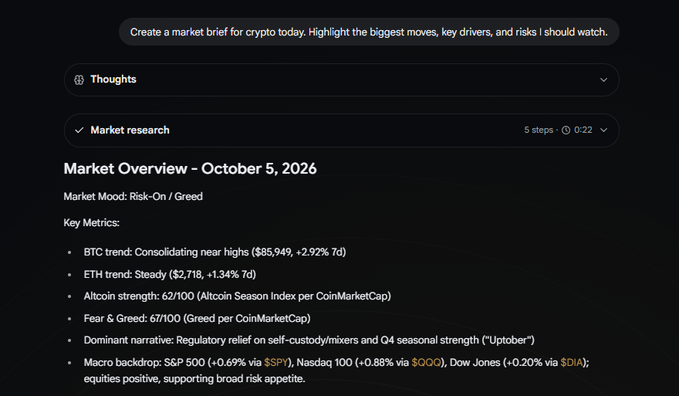Click 'Market Mood: Risk-On / Greed' line
Screen dimensions: 679x396
pos(133,196)
